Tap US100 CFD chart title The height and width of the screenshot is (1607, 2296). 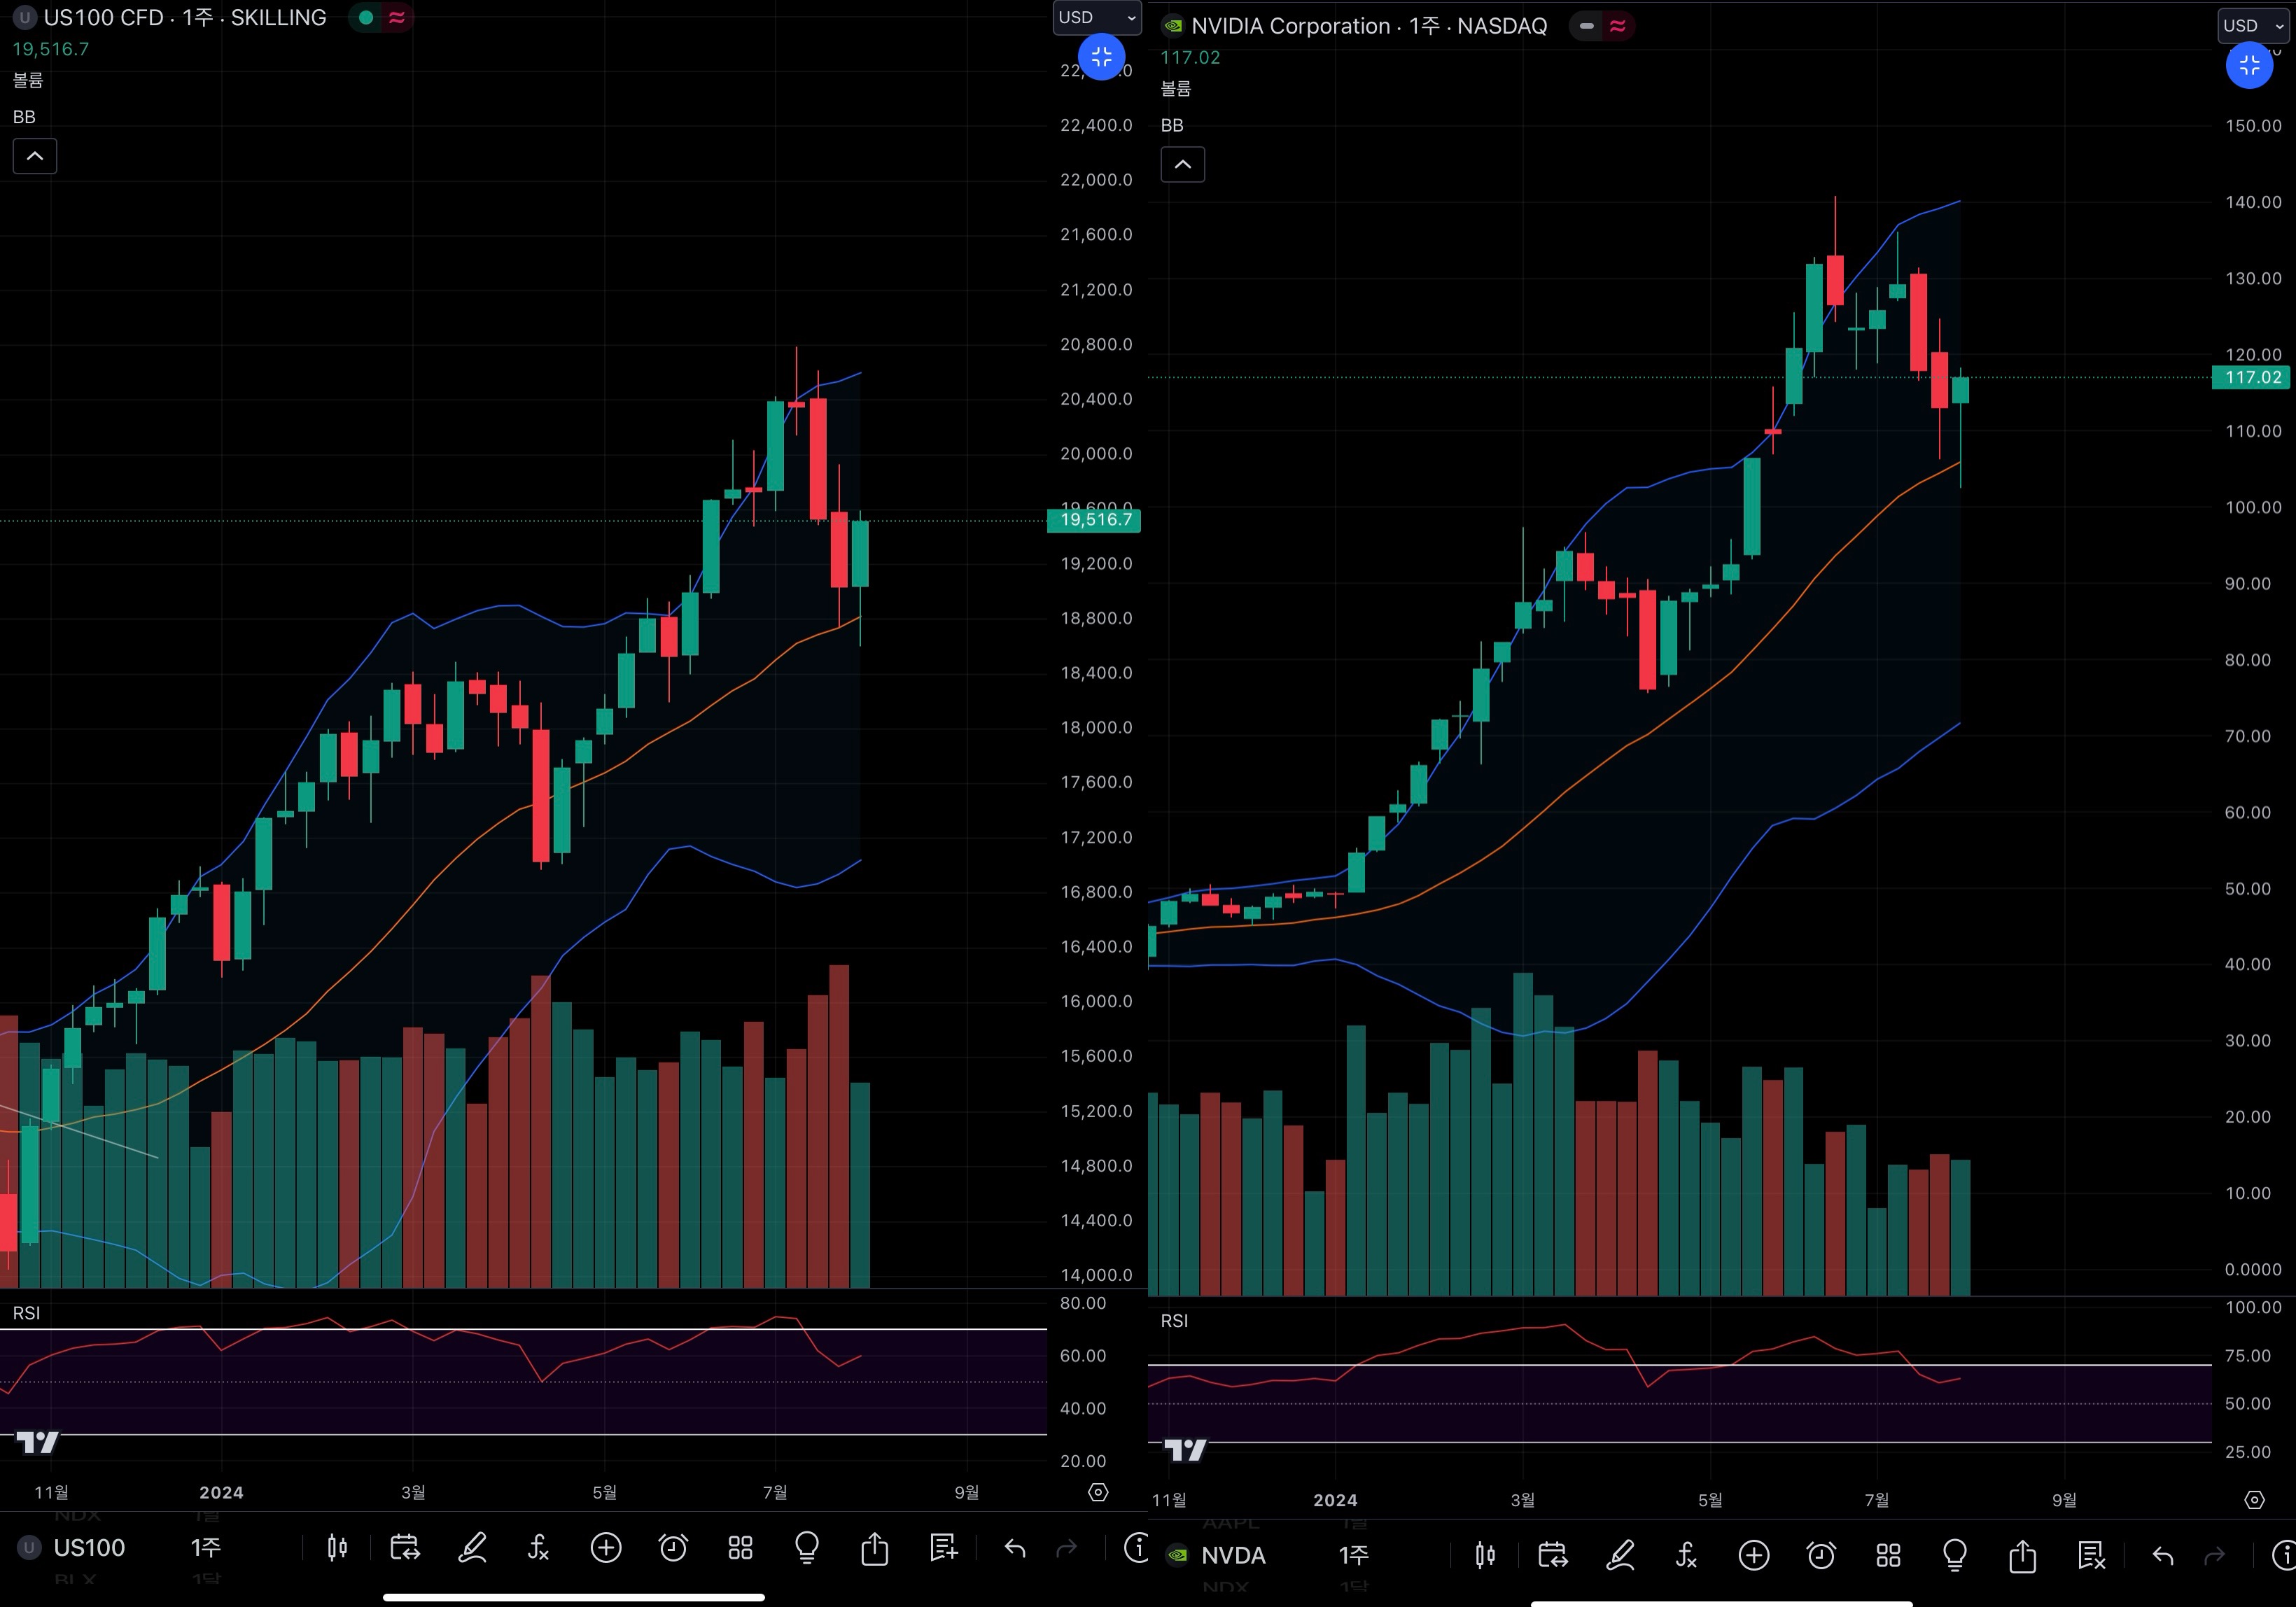185,18
